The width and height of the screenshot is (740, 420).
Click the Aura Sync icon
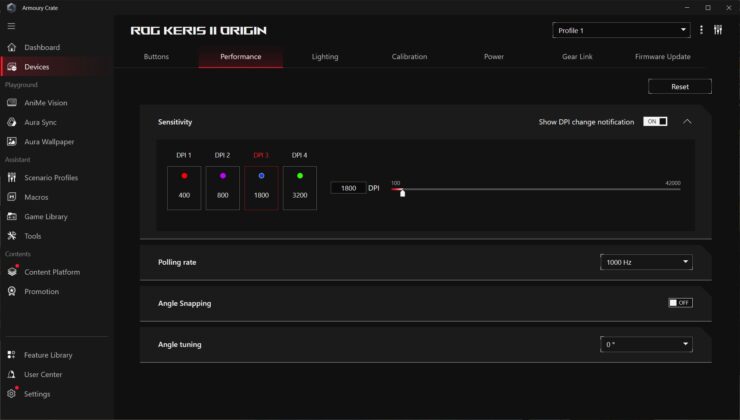[x=12, y=122]
